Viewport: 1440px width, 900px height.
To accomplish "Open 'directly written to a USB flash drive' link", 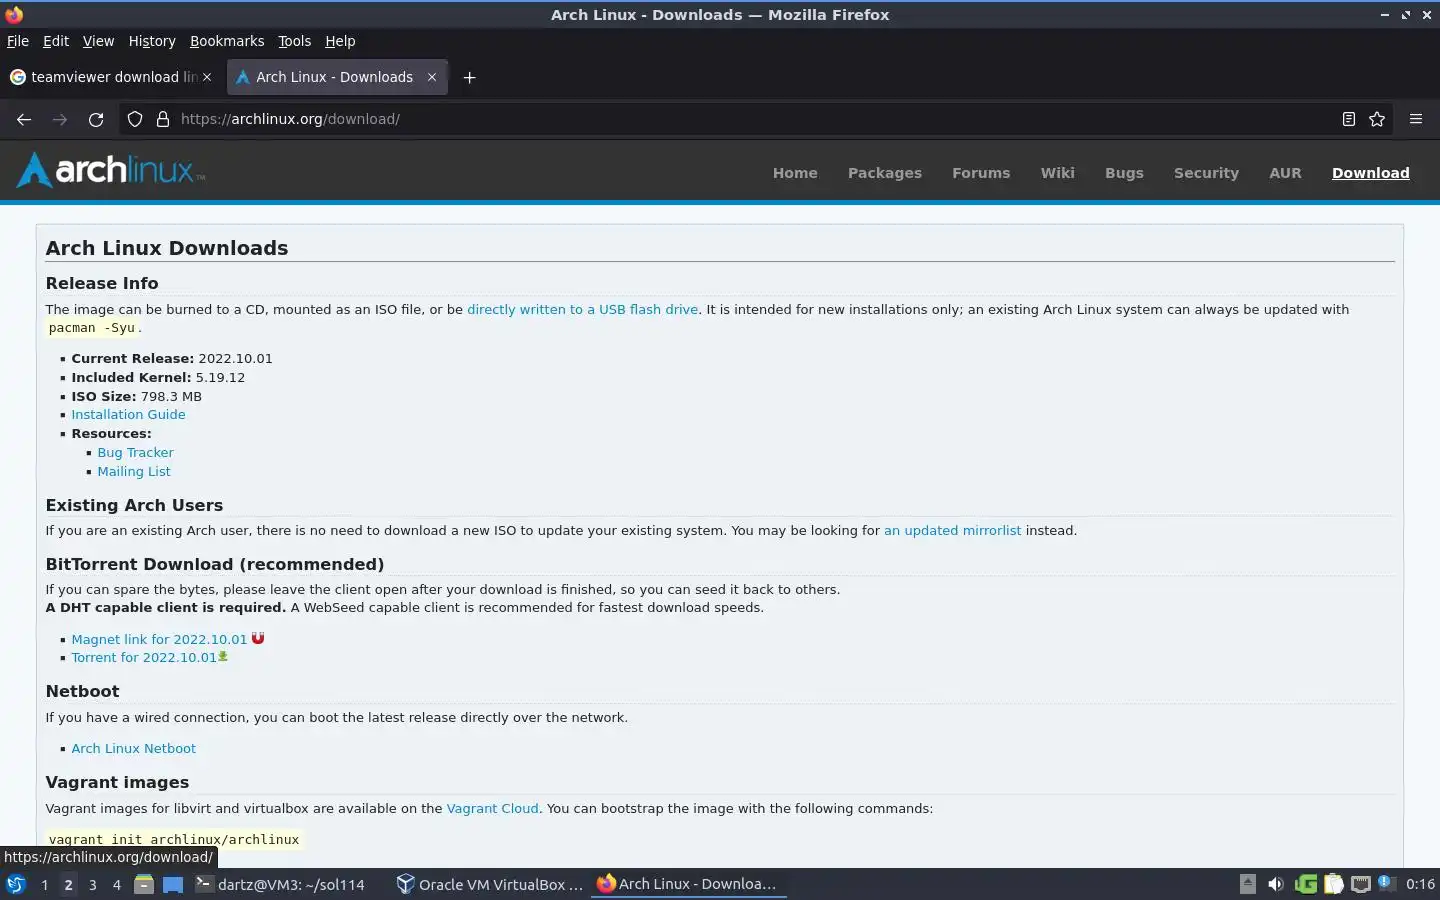I will [582, 309].
